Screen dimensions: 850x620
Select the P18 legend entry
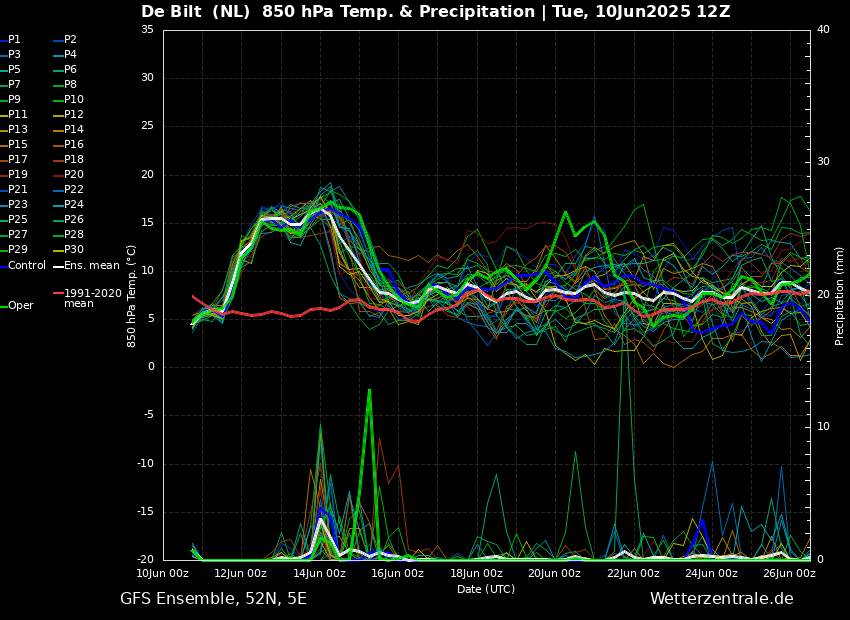(x=74, y=160)
